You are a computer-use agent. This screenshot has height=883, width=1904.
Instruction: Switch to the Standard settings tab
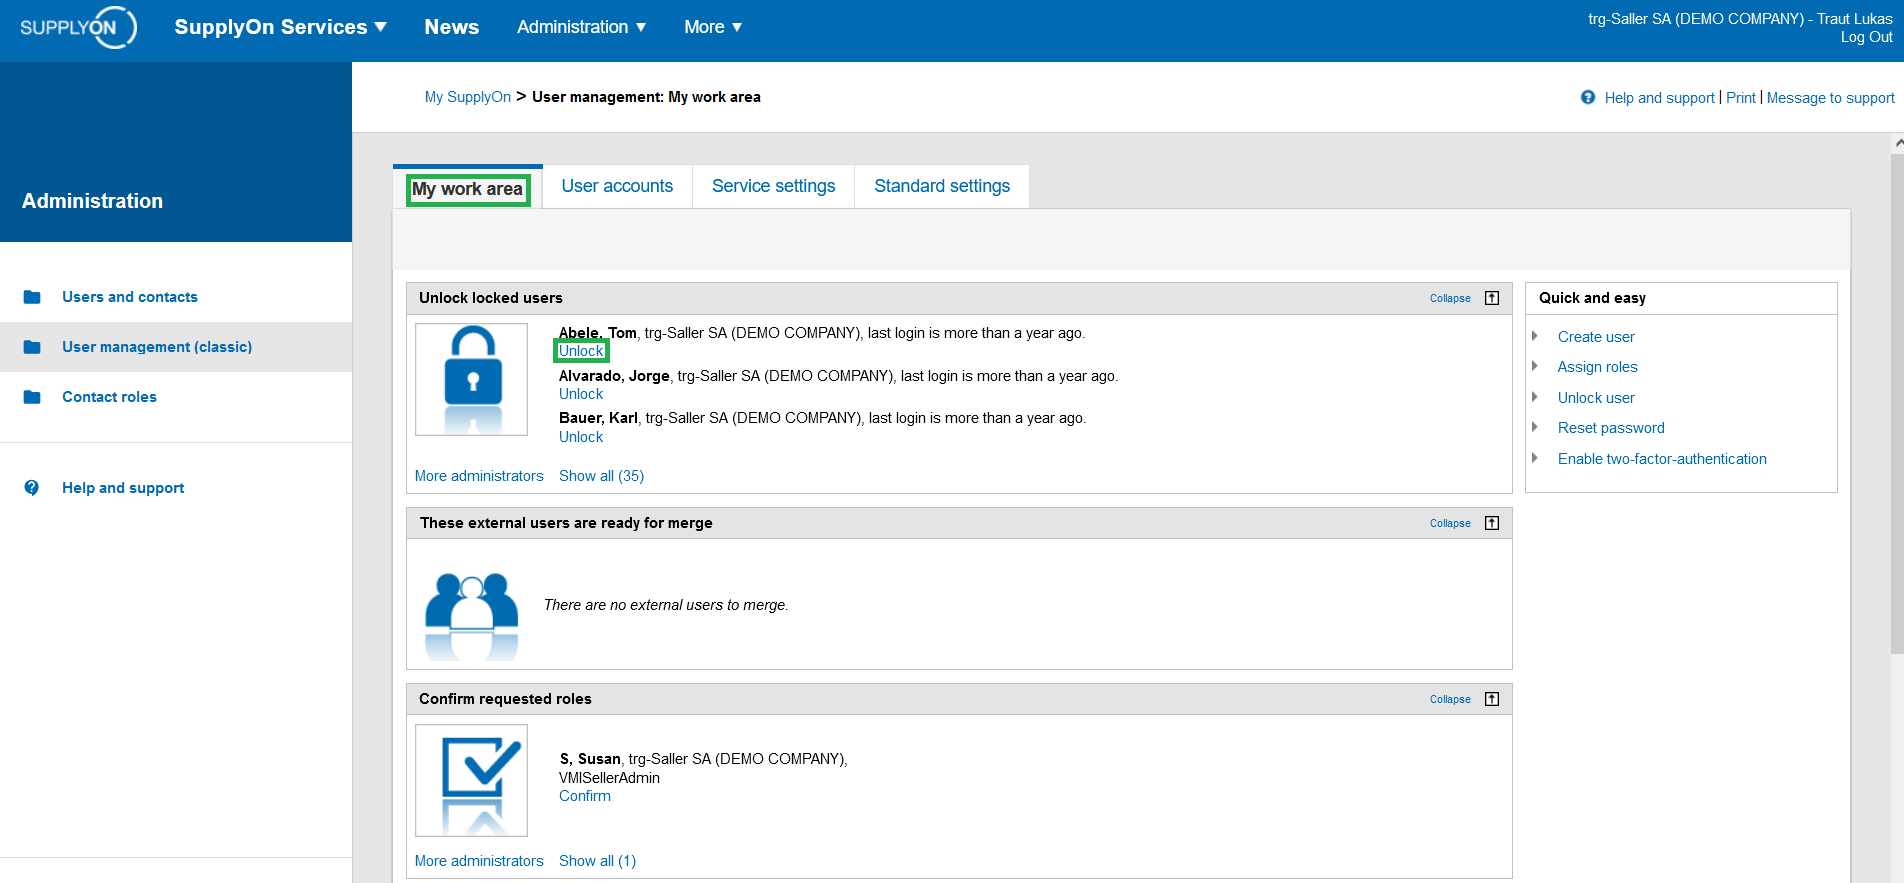pyautogui.click(x=942, y=186)
